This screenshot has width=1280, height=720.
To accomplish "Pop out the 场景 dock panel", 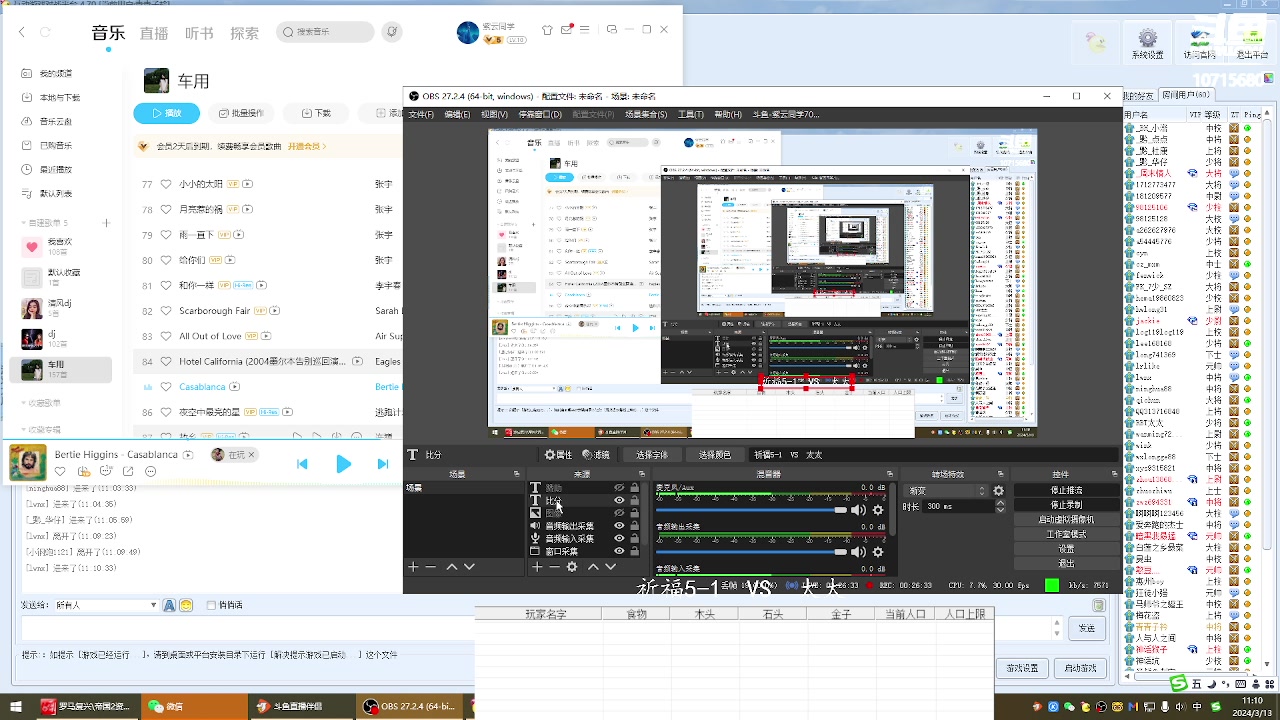I will click(x=517, y=474).
